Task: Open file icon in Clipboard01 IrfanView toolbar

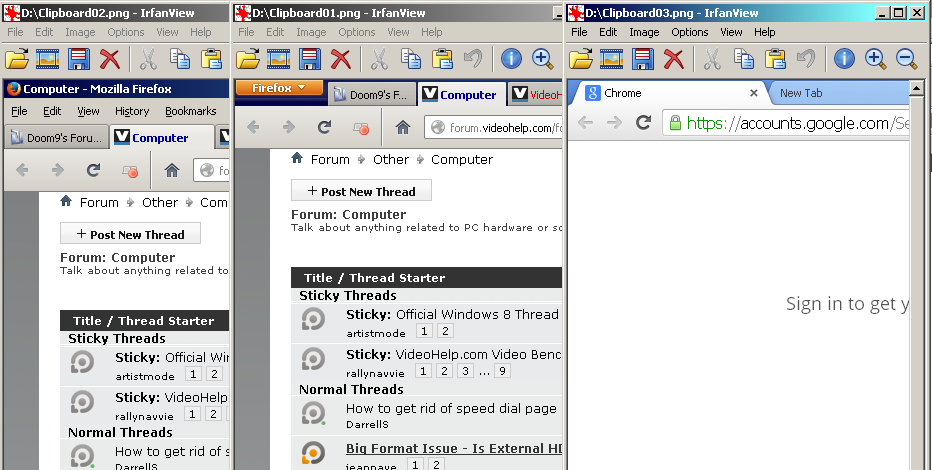Action: tap(248, 59)
